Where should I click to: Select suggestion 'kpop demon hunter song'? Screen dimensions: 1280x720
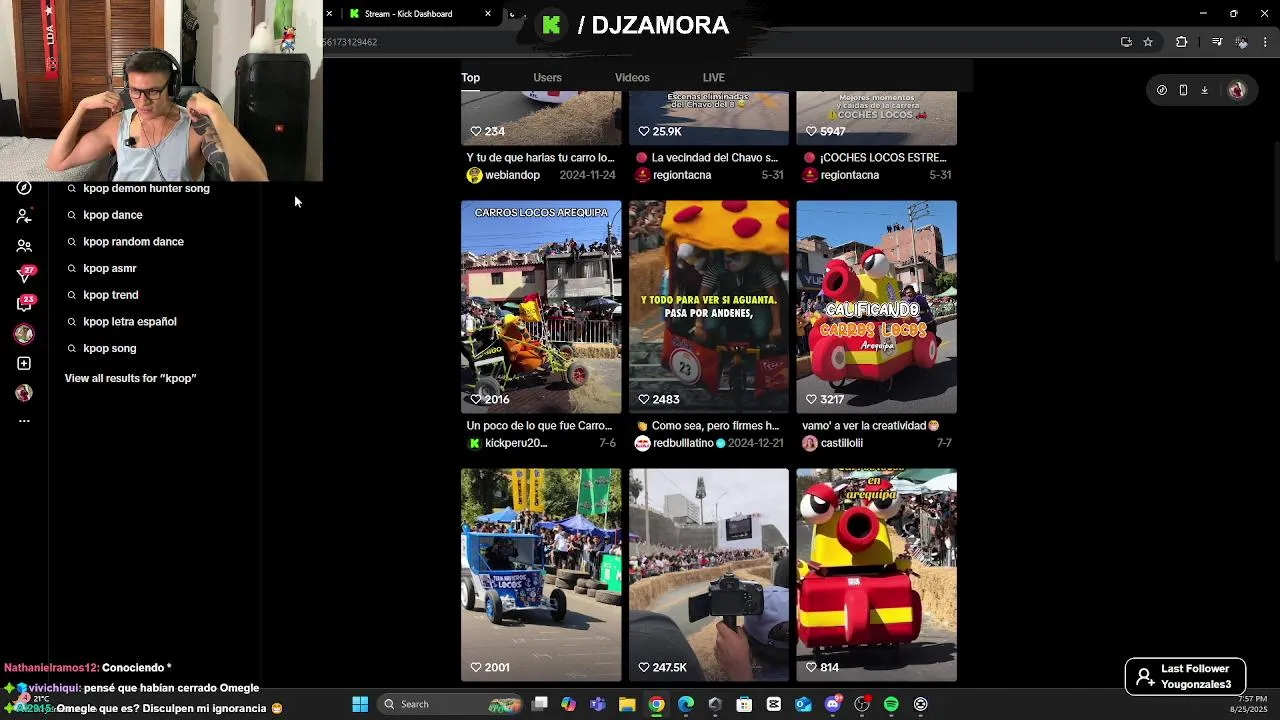click(146, 188)
